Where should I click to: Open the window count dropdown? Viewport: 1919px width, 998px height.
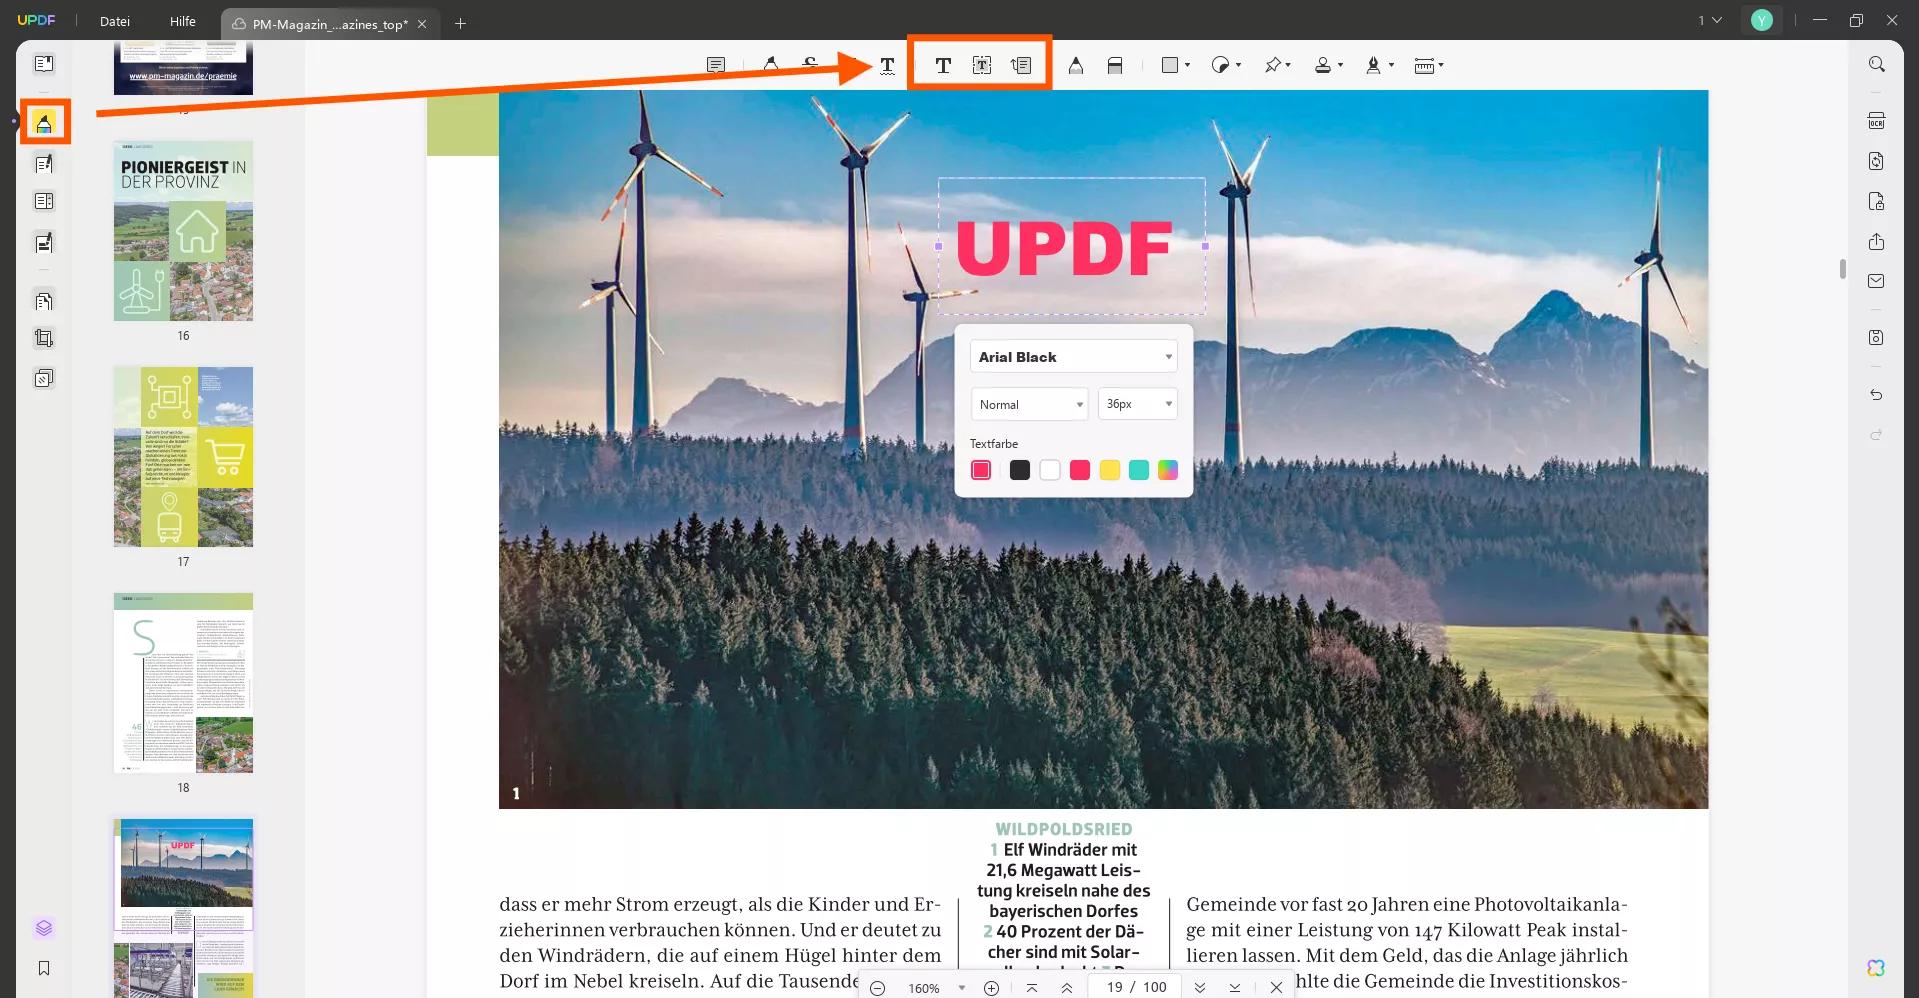1711,20
